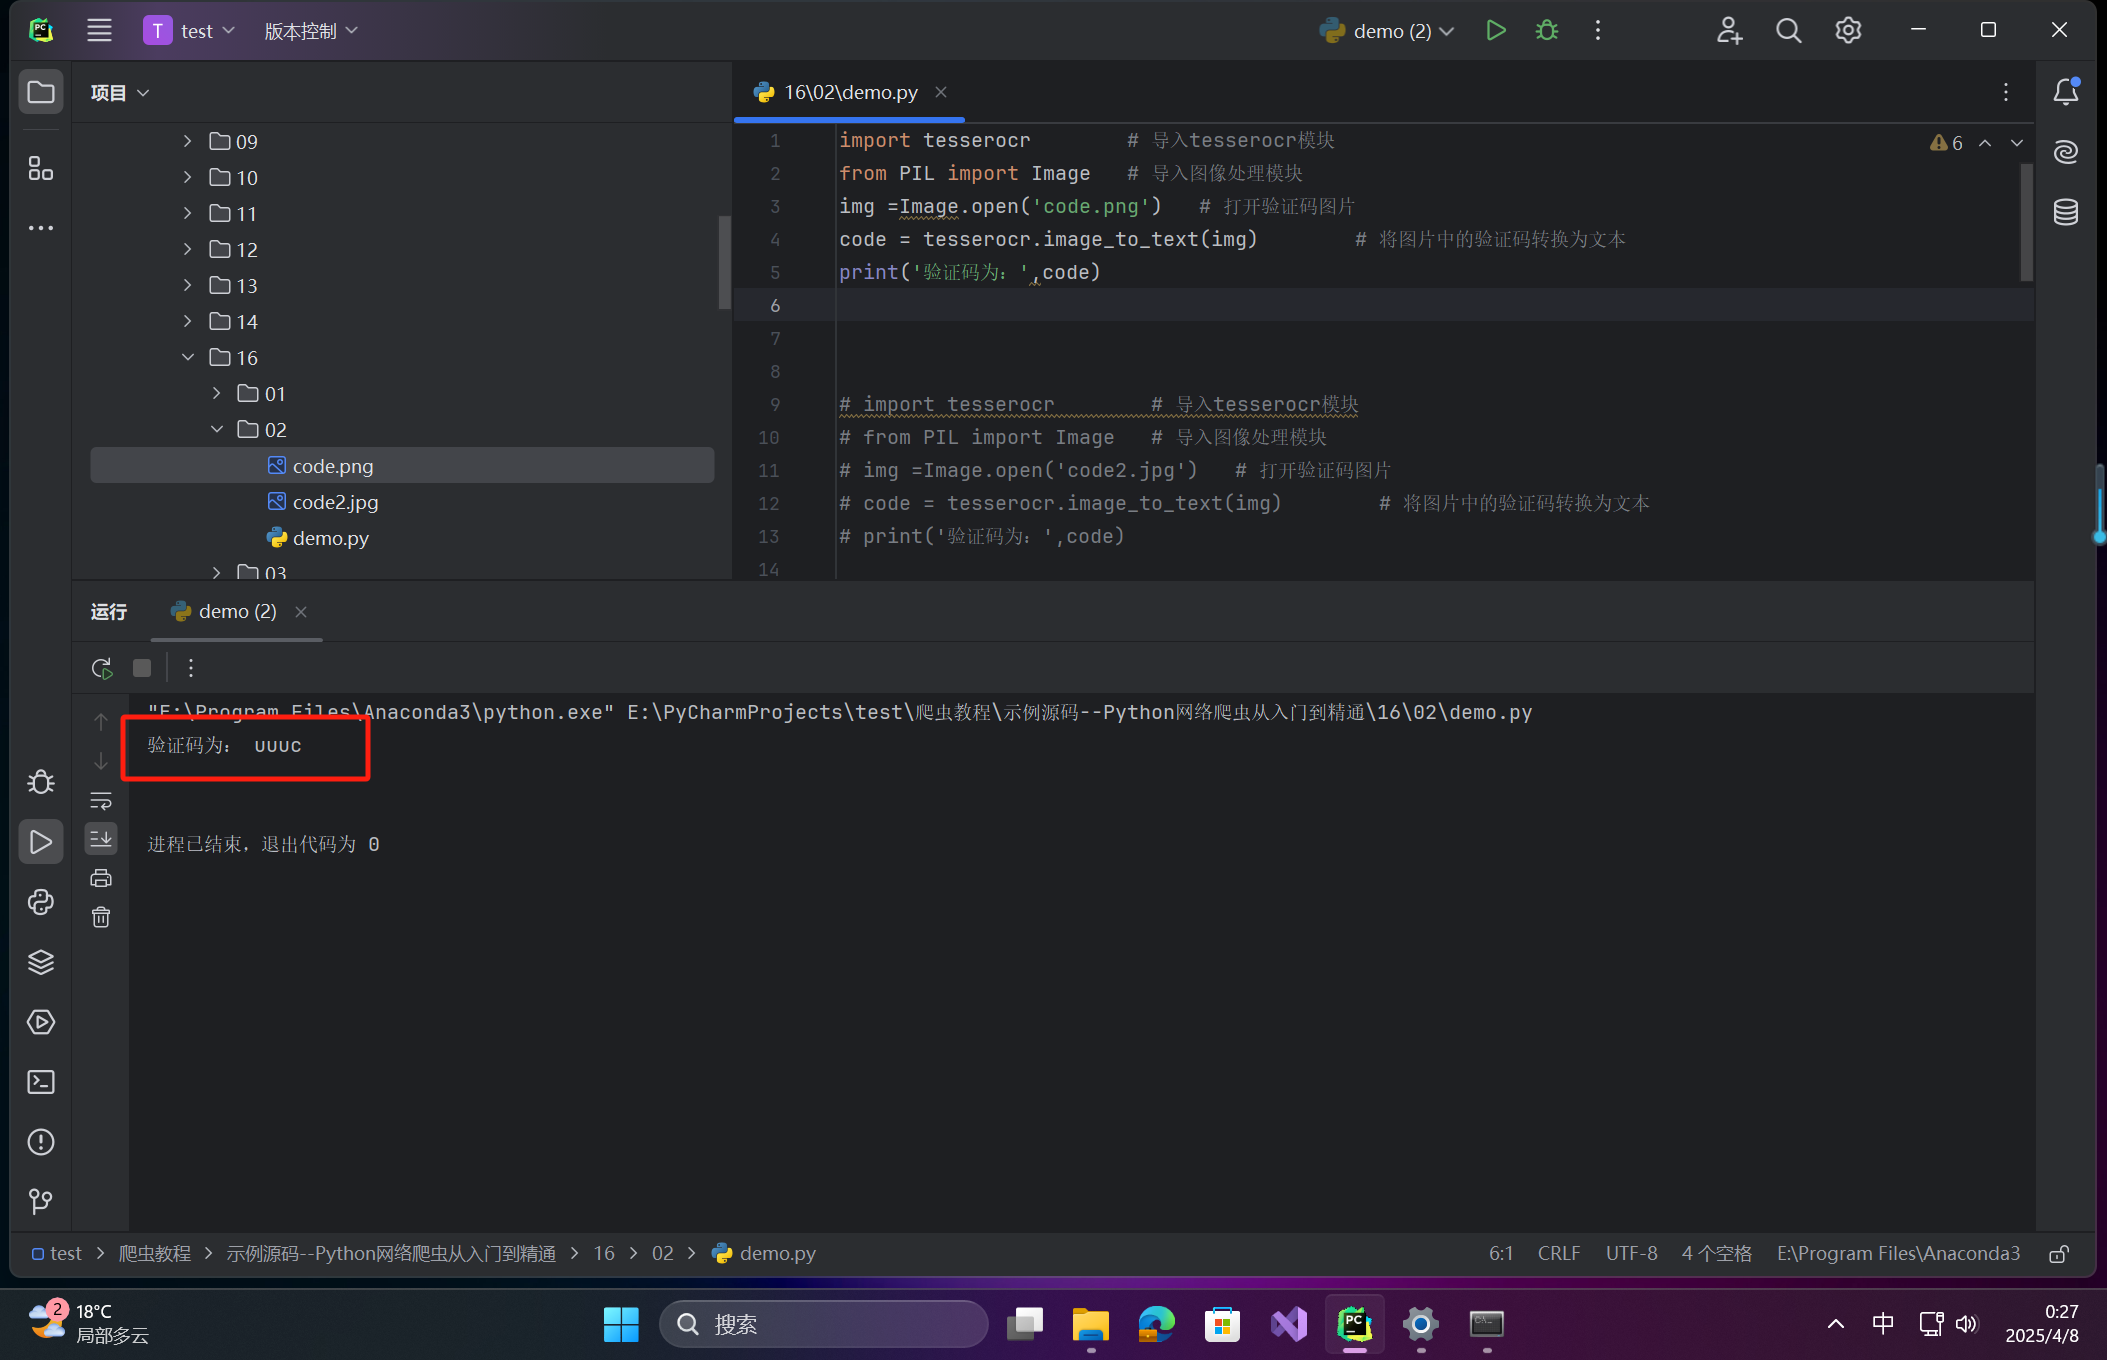The image size is (2107, 1360).
Task: Open Python Packages tool window
Action: click(x=41, y=962)
